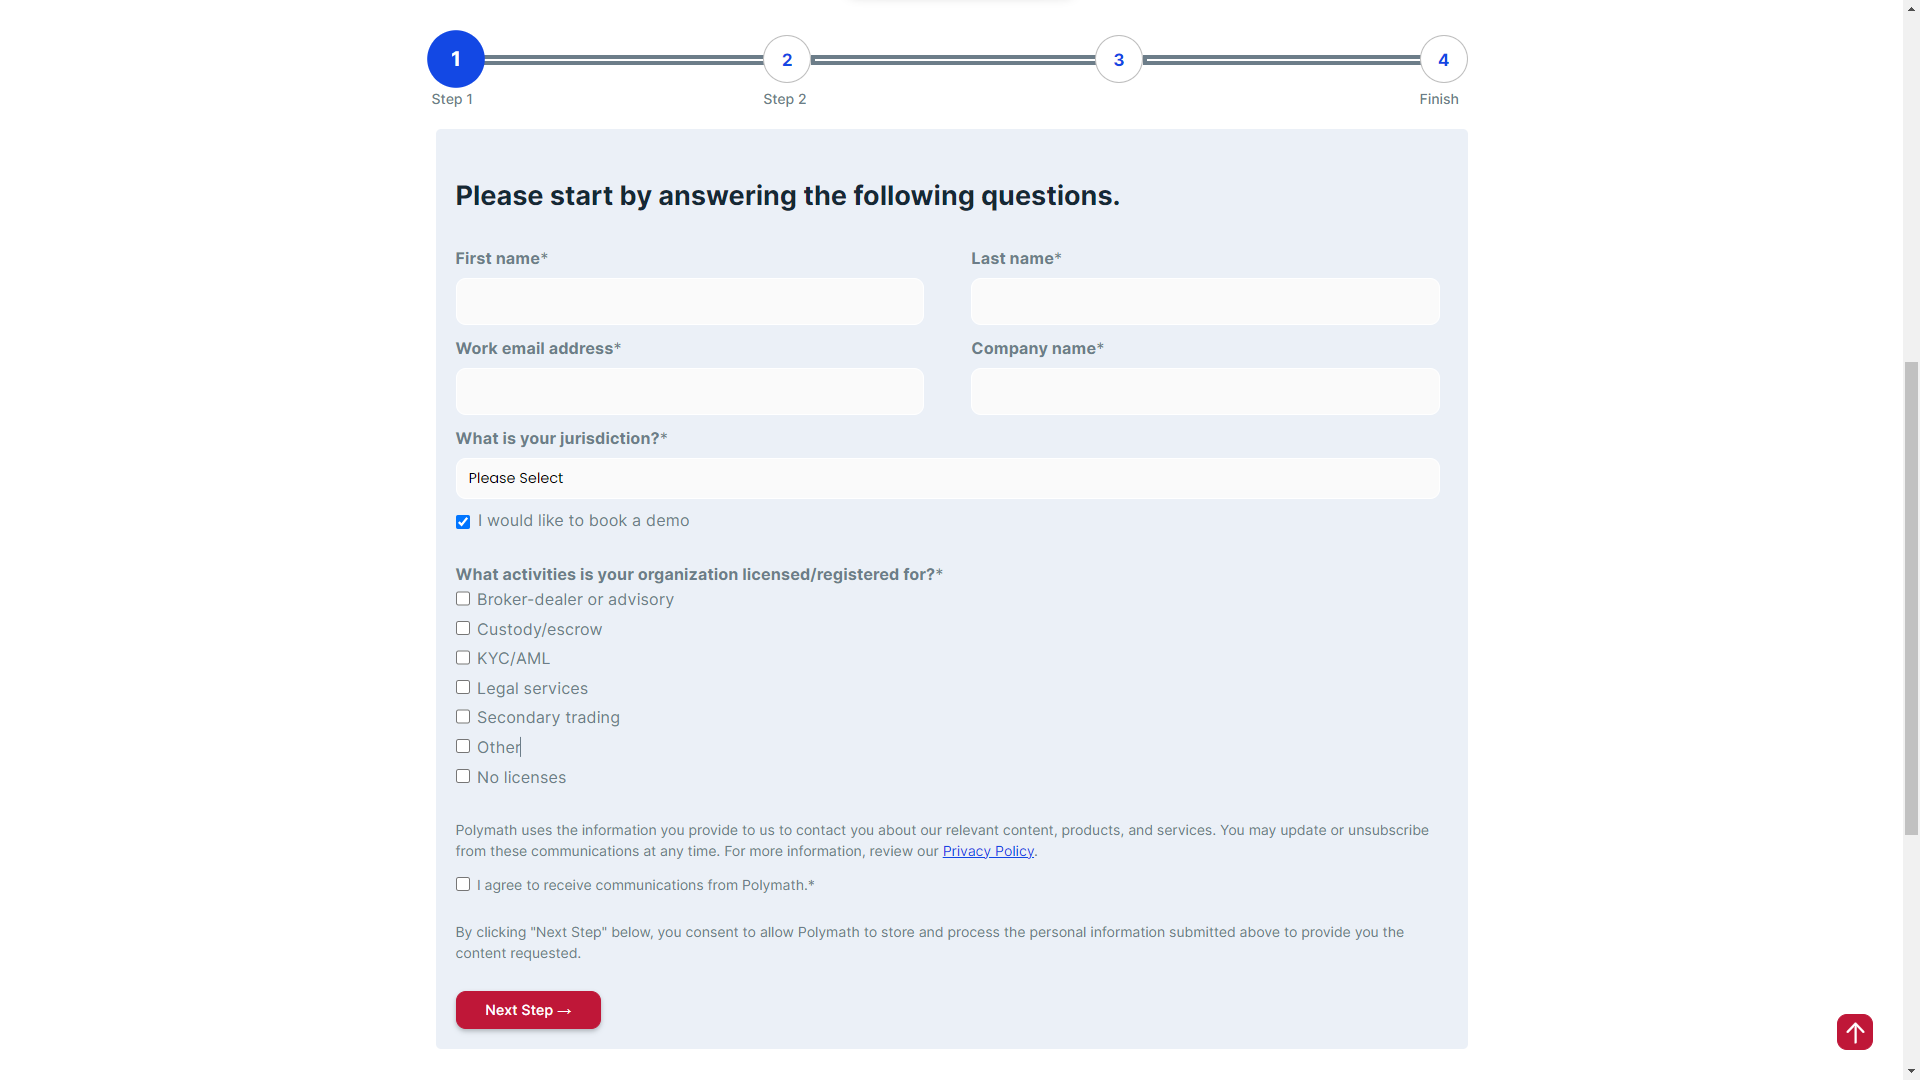The image size is (1920, 1080).
Task: Tick the Custody/escrow checkbox
Action: click(x=463, y=629)
